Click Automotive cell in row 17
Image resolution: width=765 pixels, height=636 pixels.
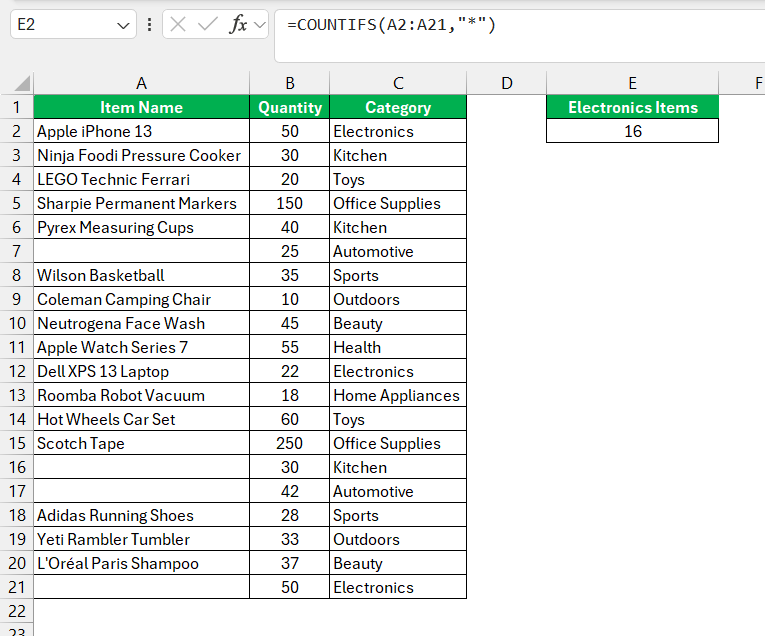click(398, 491)
